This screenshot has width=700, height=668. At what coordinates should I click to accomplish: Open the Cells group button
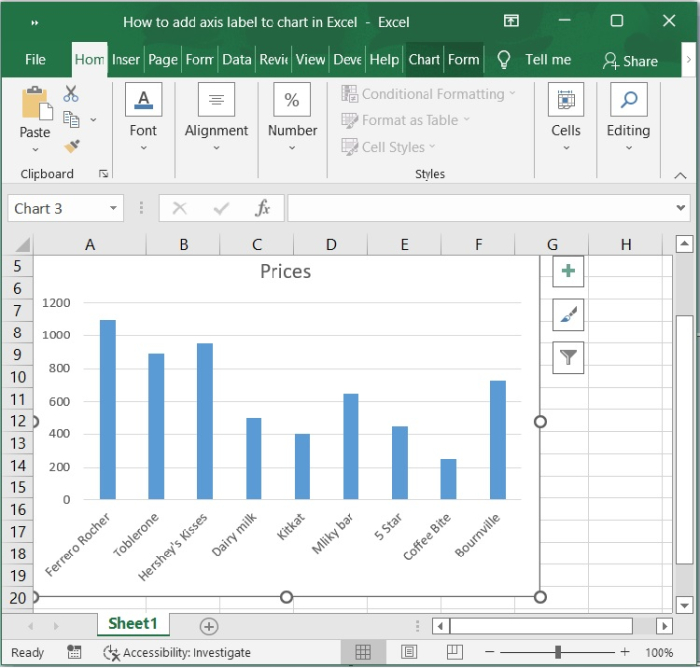[x=566, y=117]
